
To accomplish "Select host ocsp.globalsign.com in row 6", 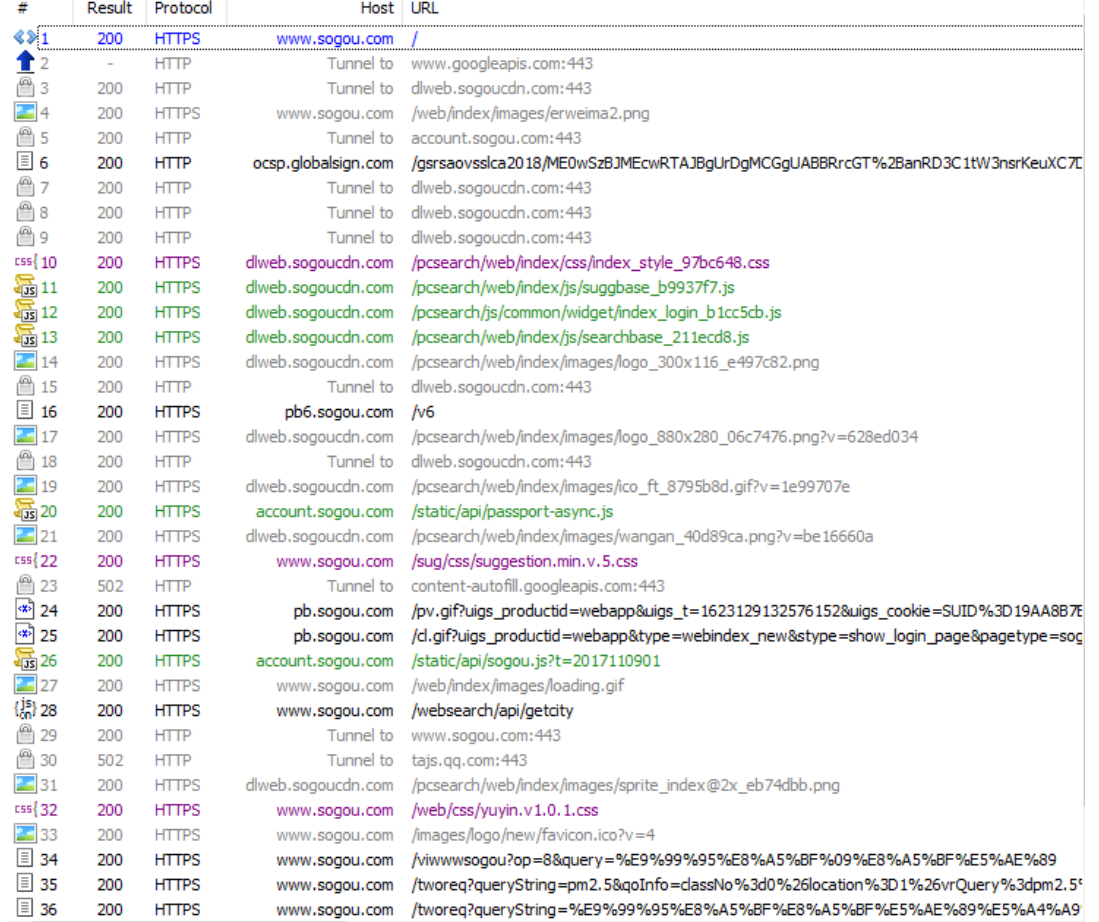I will pyautogui.click(x=323, y=163).
